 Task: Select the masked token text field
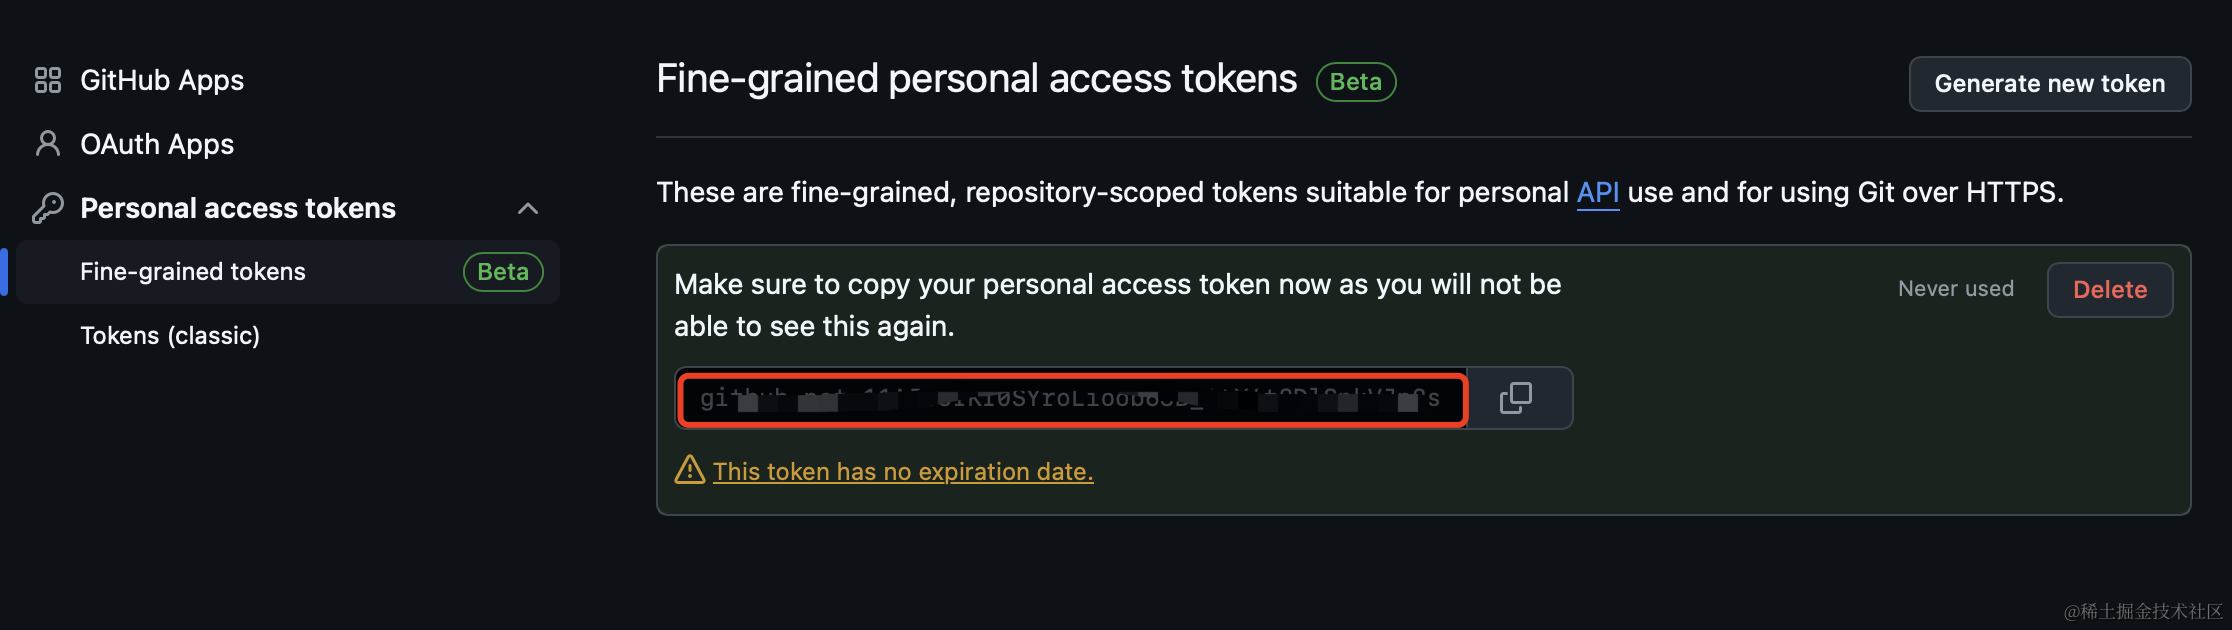pyautogui.click(x=1070, y=398)
